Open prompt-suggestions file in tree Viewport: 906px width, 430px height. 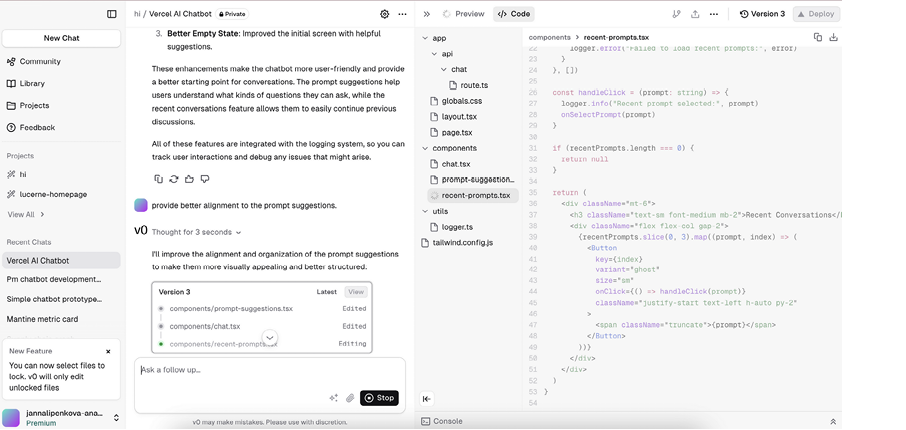[x=472, y=179]
